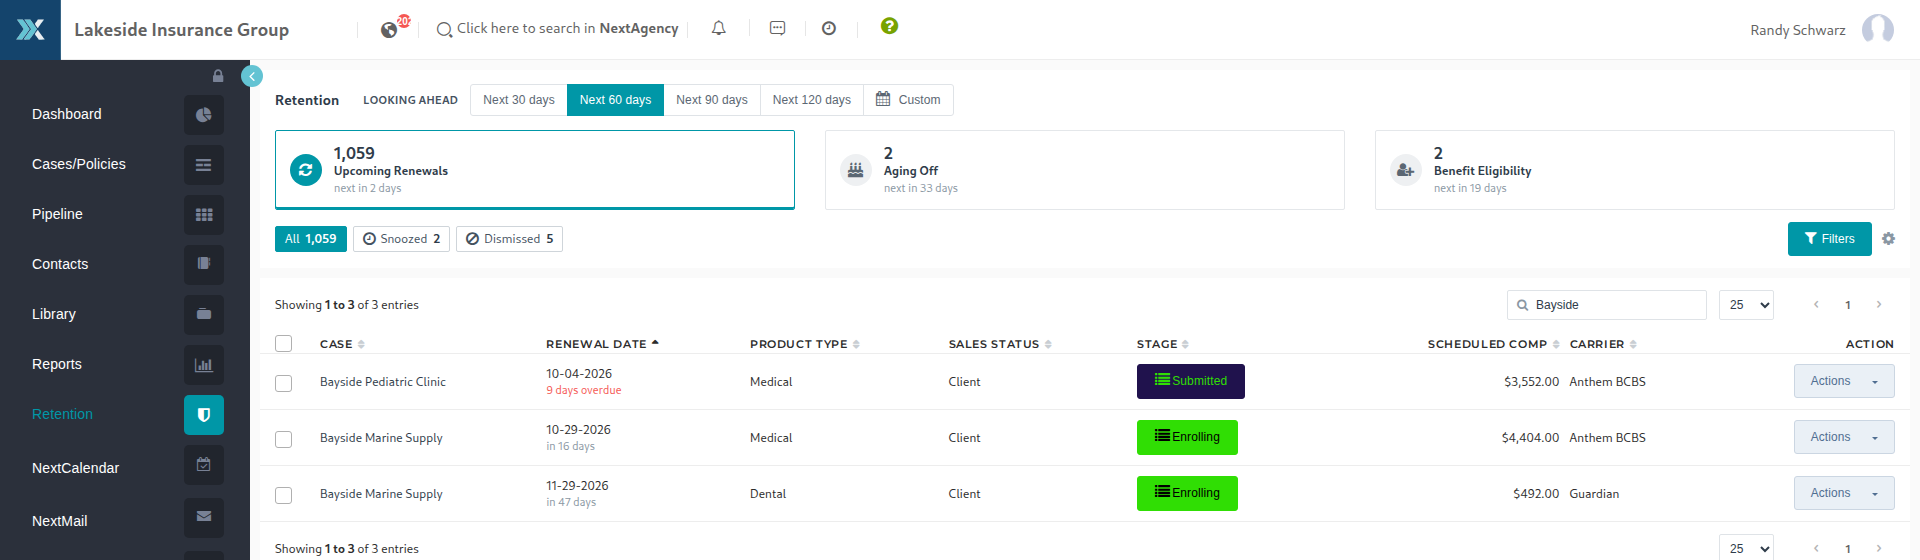This screenshot has height=560, width=1920.
Task: Click the NextCalendar calendar icon
Action: point(204,465)
